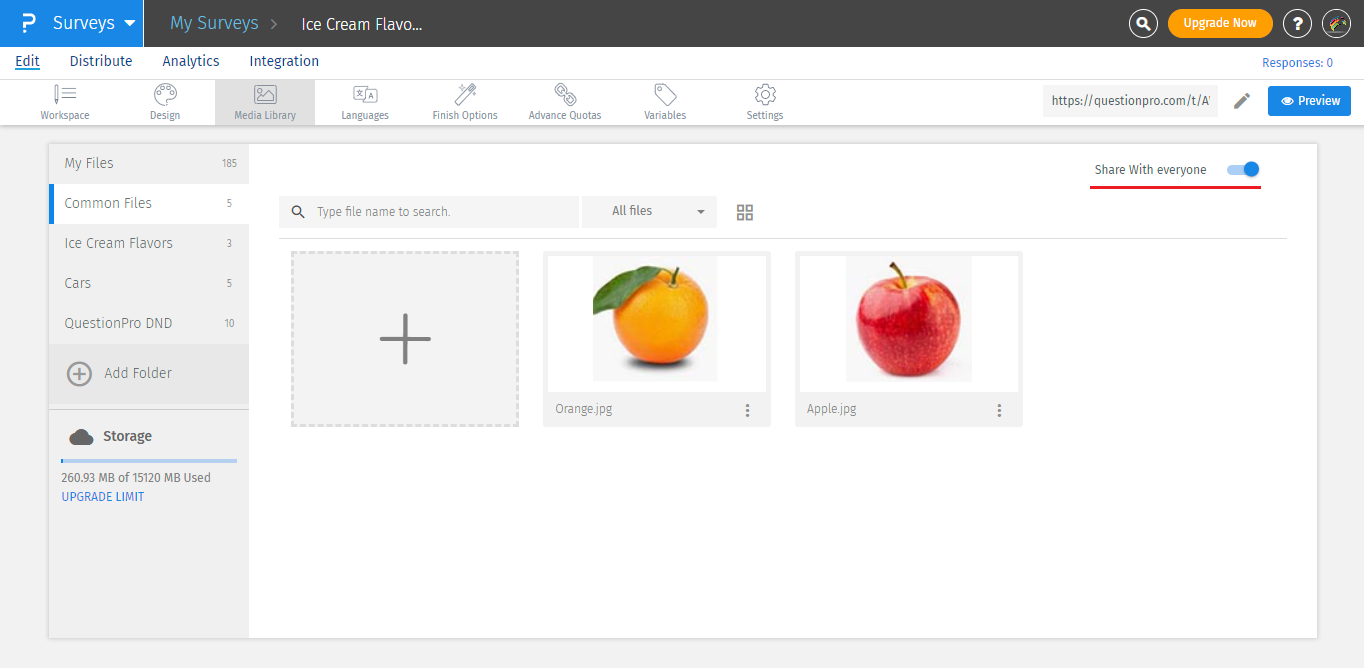The height and width of the screenshot is (668, 1364).
Task: Open the user profile avatar icon
Action: [1337, 23]
